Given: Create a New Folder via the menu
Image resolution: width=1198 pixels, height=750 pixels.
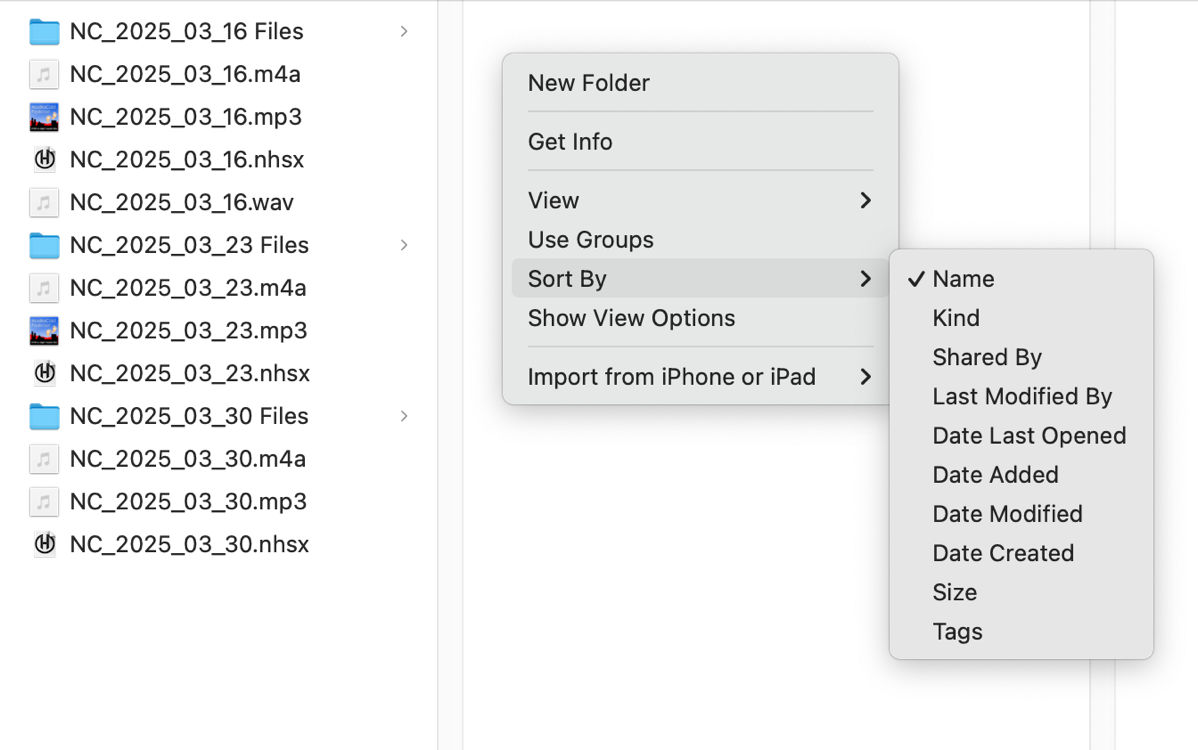Looking at the screenshot, I should (x=588, y=83).
